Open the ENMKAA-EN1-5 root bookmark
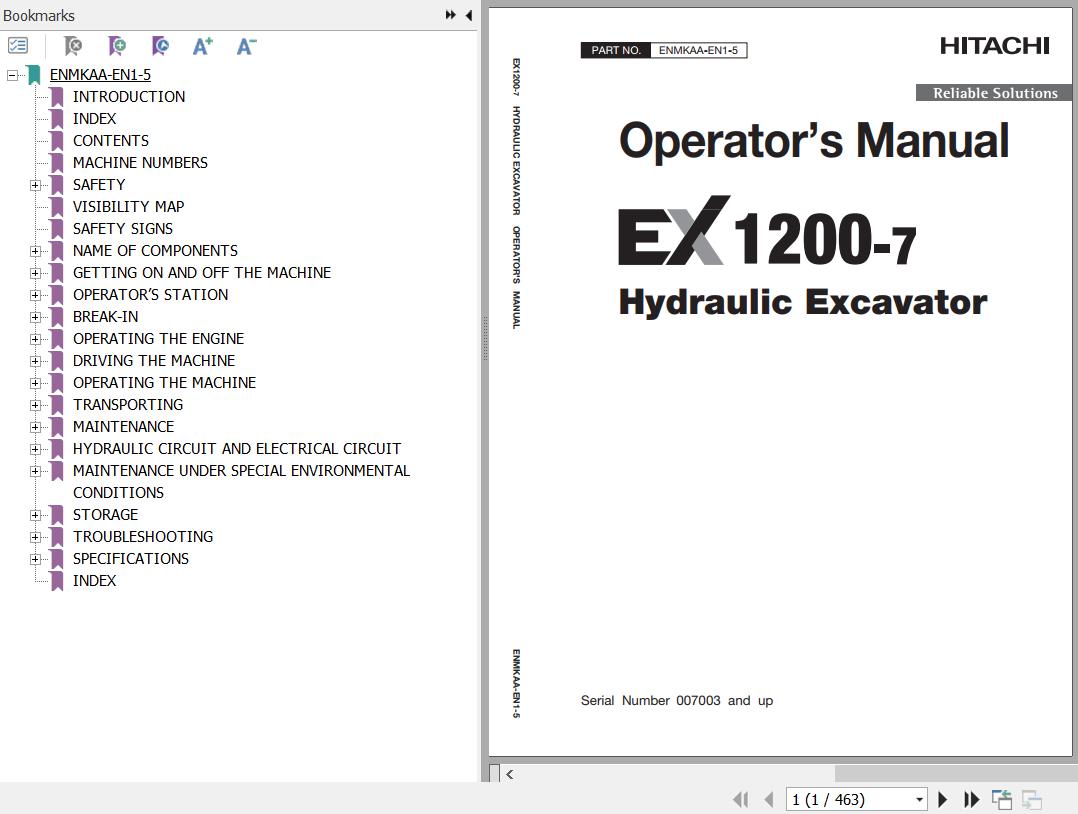 tap(100, 75)
